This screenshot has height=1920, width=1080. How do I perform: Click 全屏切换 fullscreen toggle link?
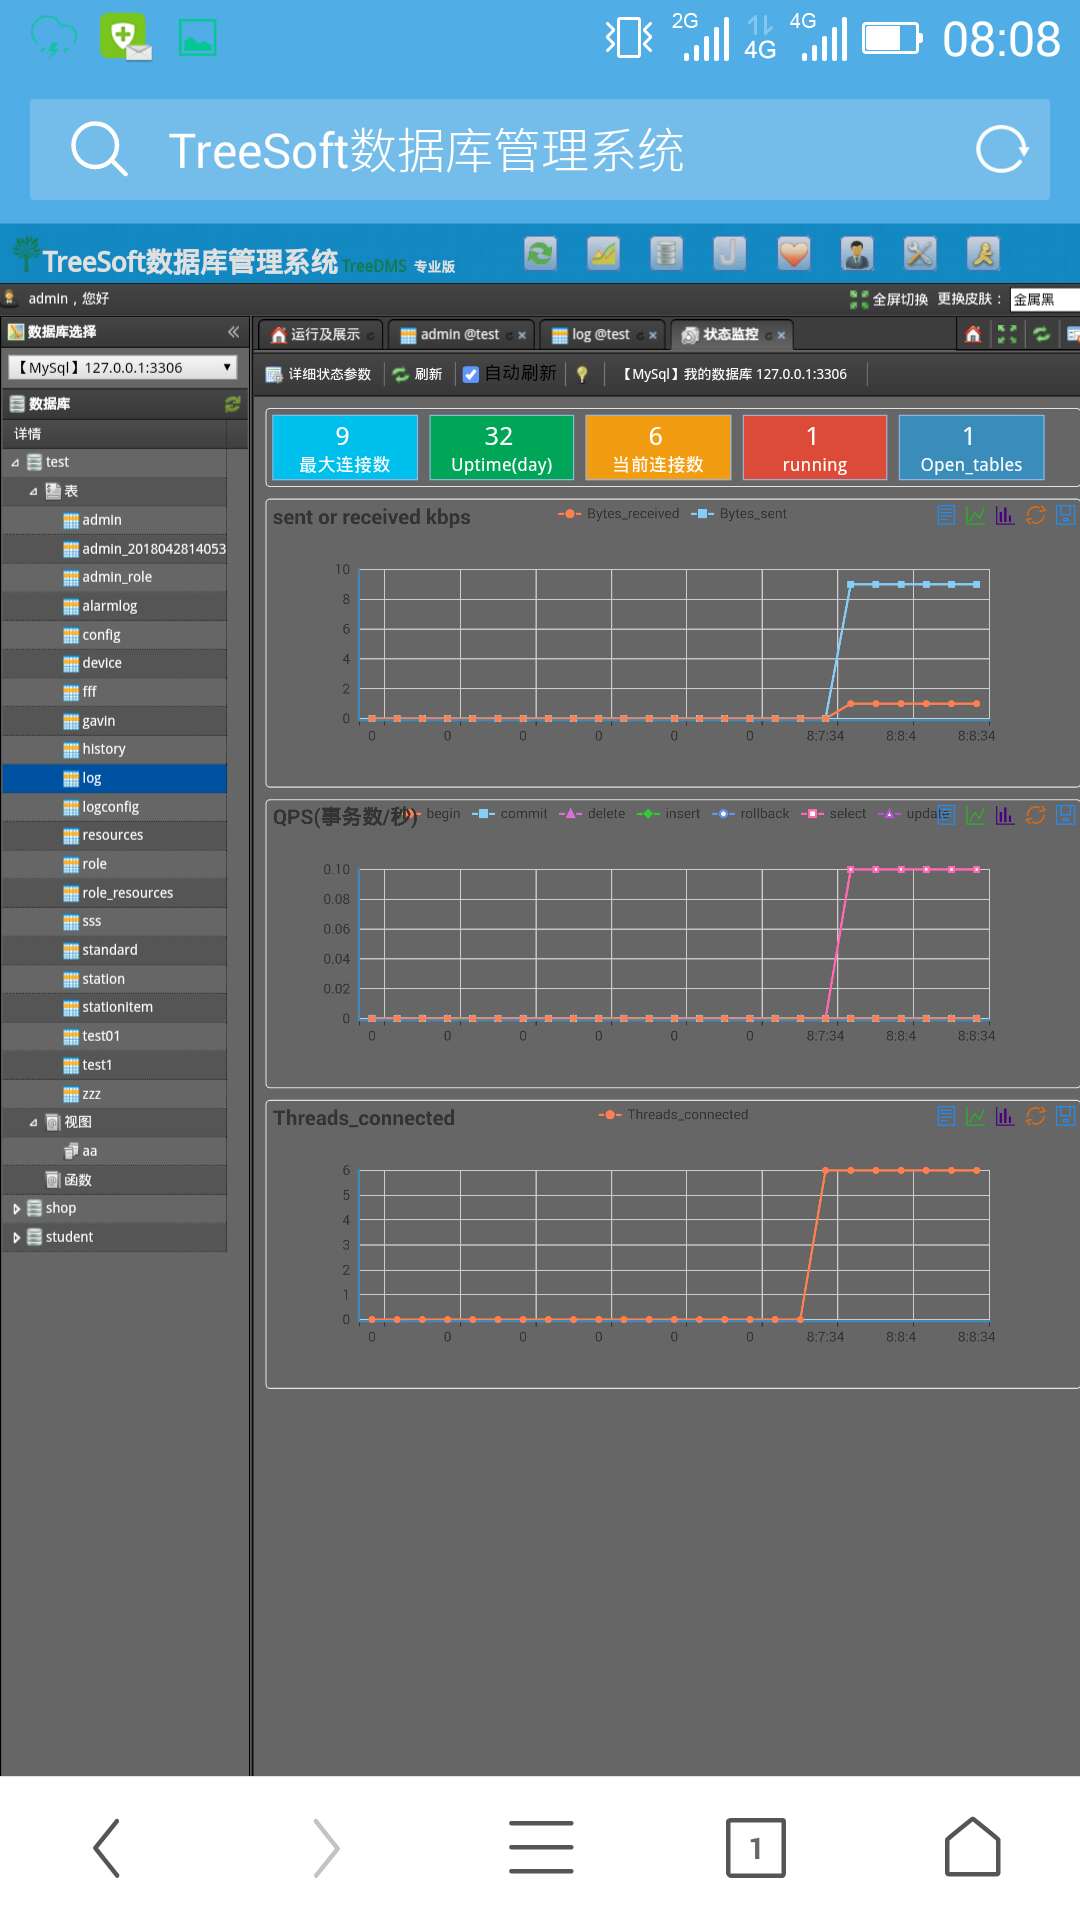coord(888,299)
